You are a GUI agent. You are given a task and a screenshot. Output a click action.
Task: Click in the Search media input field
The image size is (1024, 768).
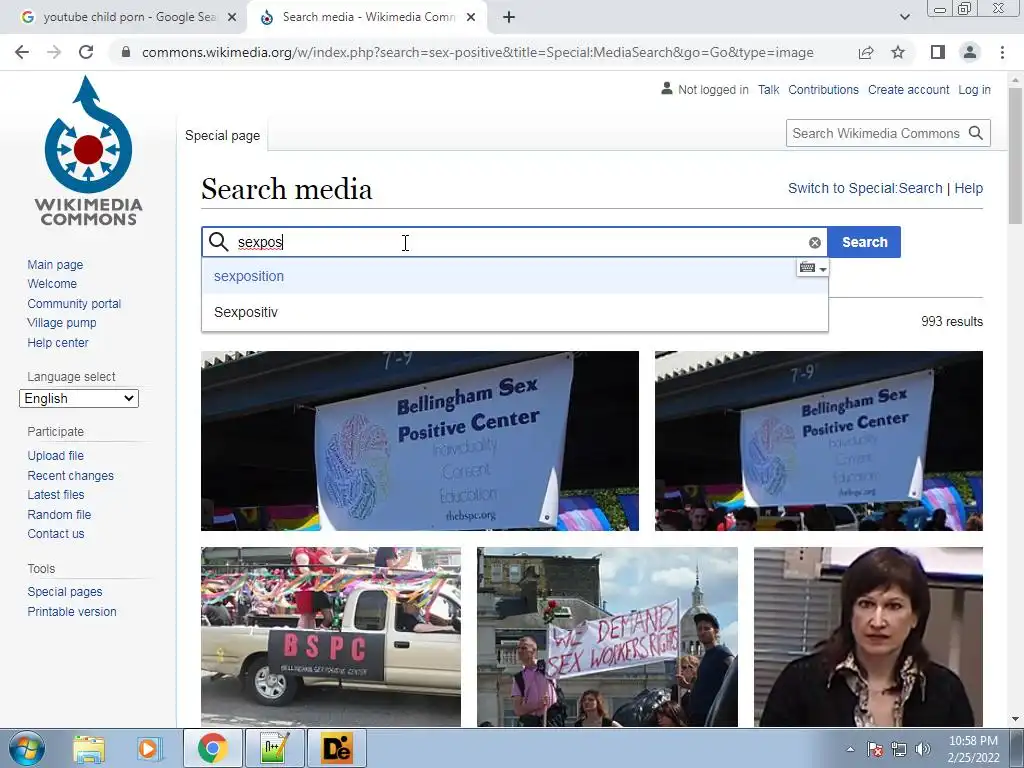[x=516, y=242]
